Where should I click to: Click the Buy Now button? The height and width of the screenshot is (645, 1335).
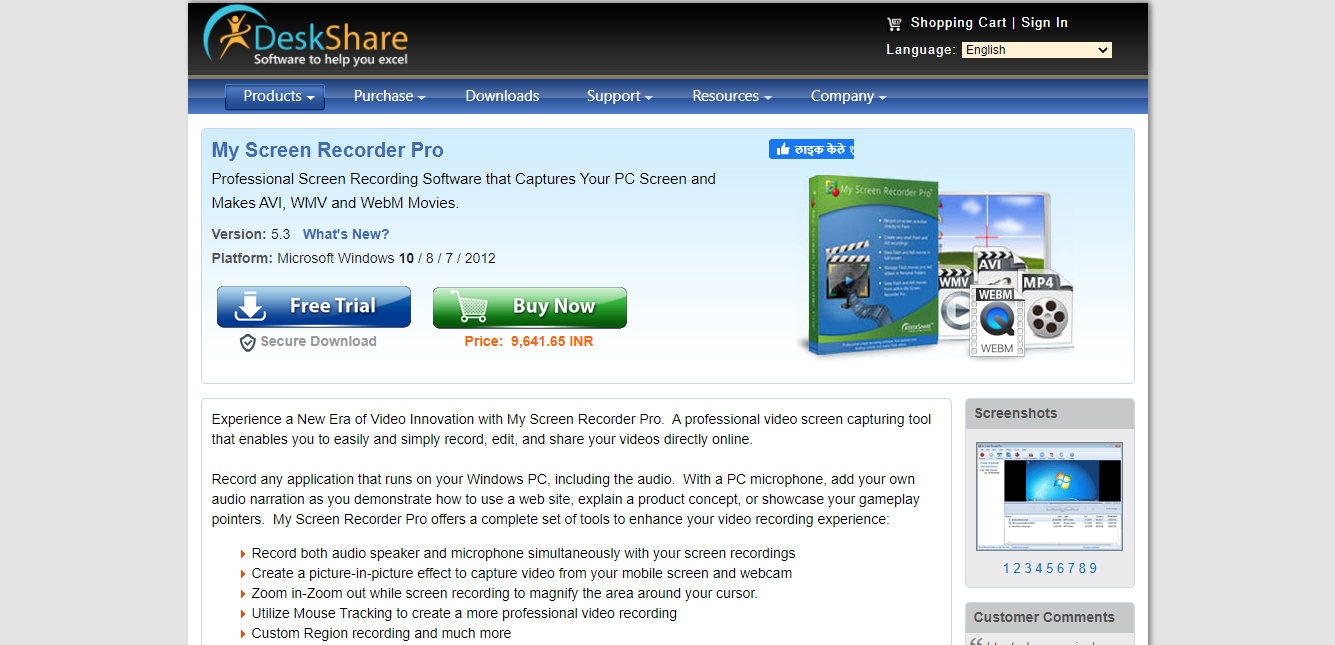(x=530, y=307)
